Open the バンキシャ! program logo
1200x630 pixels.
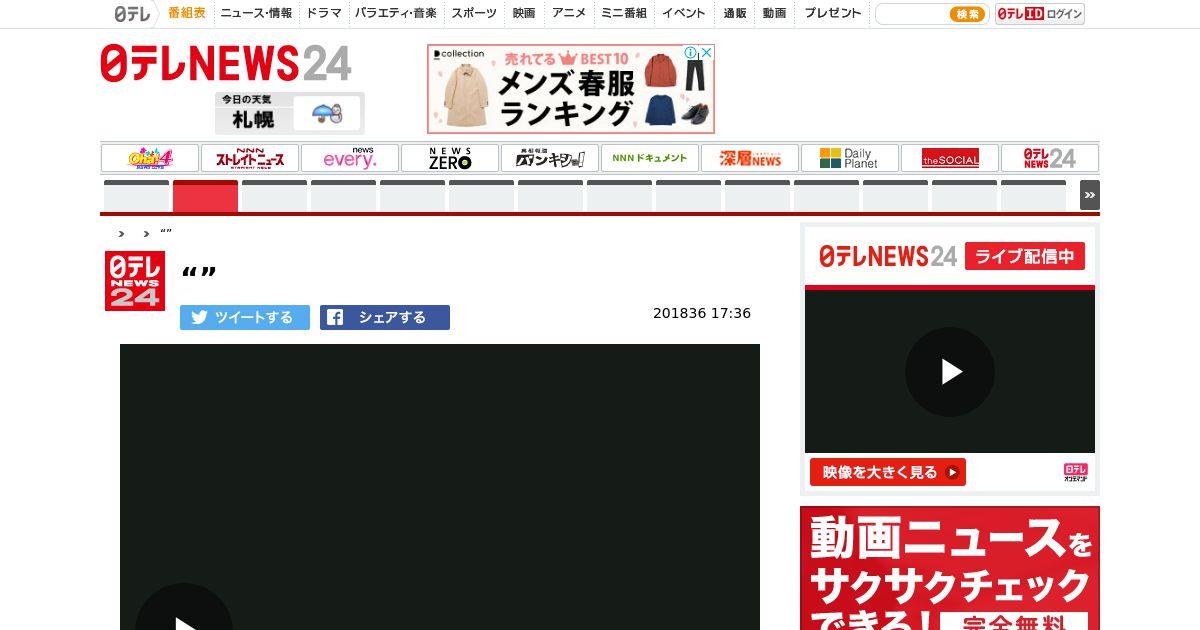tap(550, 158)
